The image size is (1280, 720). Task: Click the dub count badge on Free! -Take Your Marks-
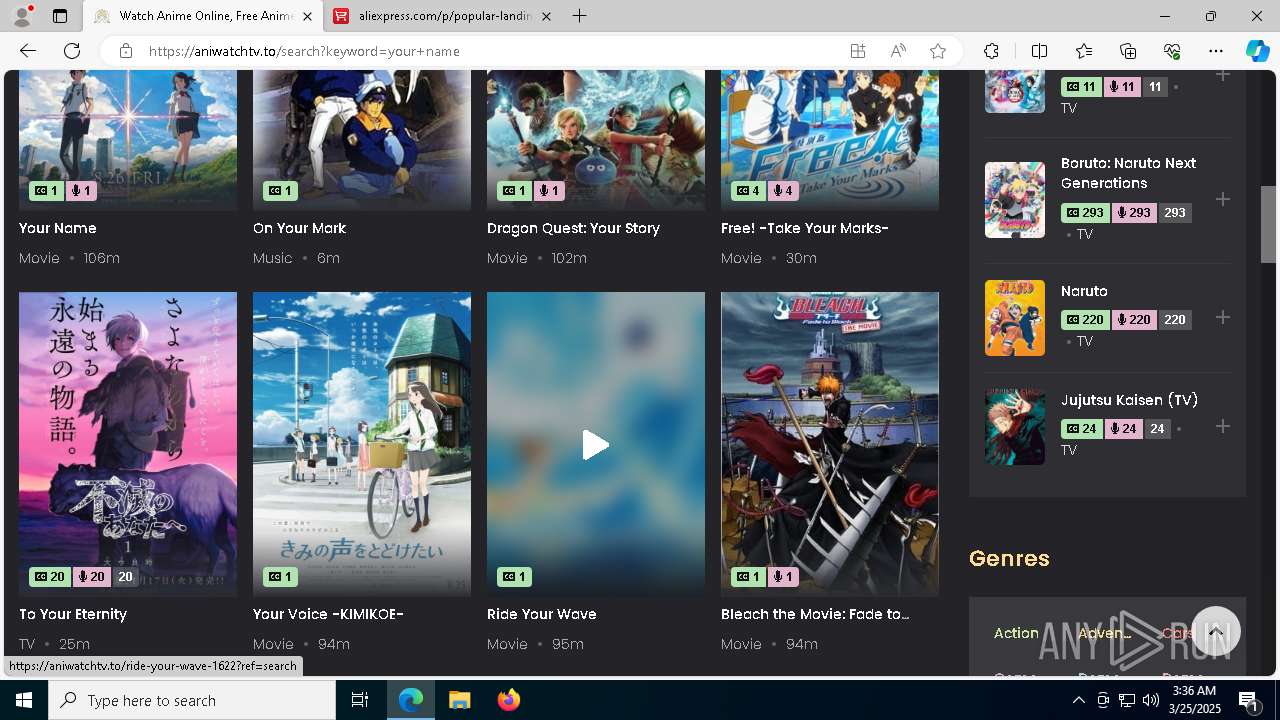pyautogui.click(x=783, y=190)
